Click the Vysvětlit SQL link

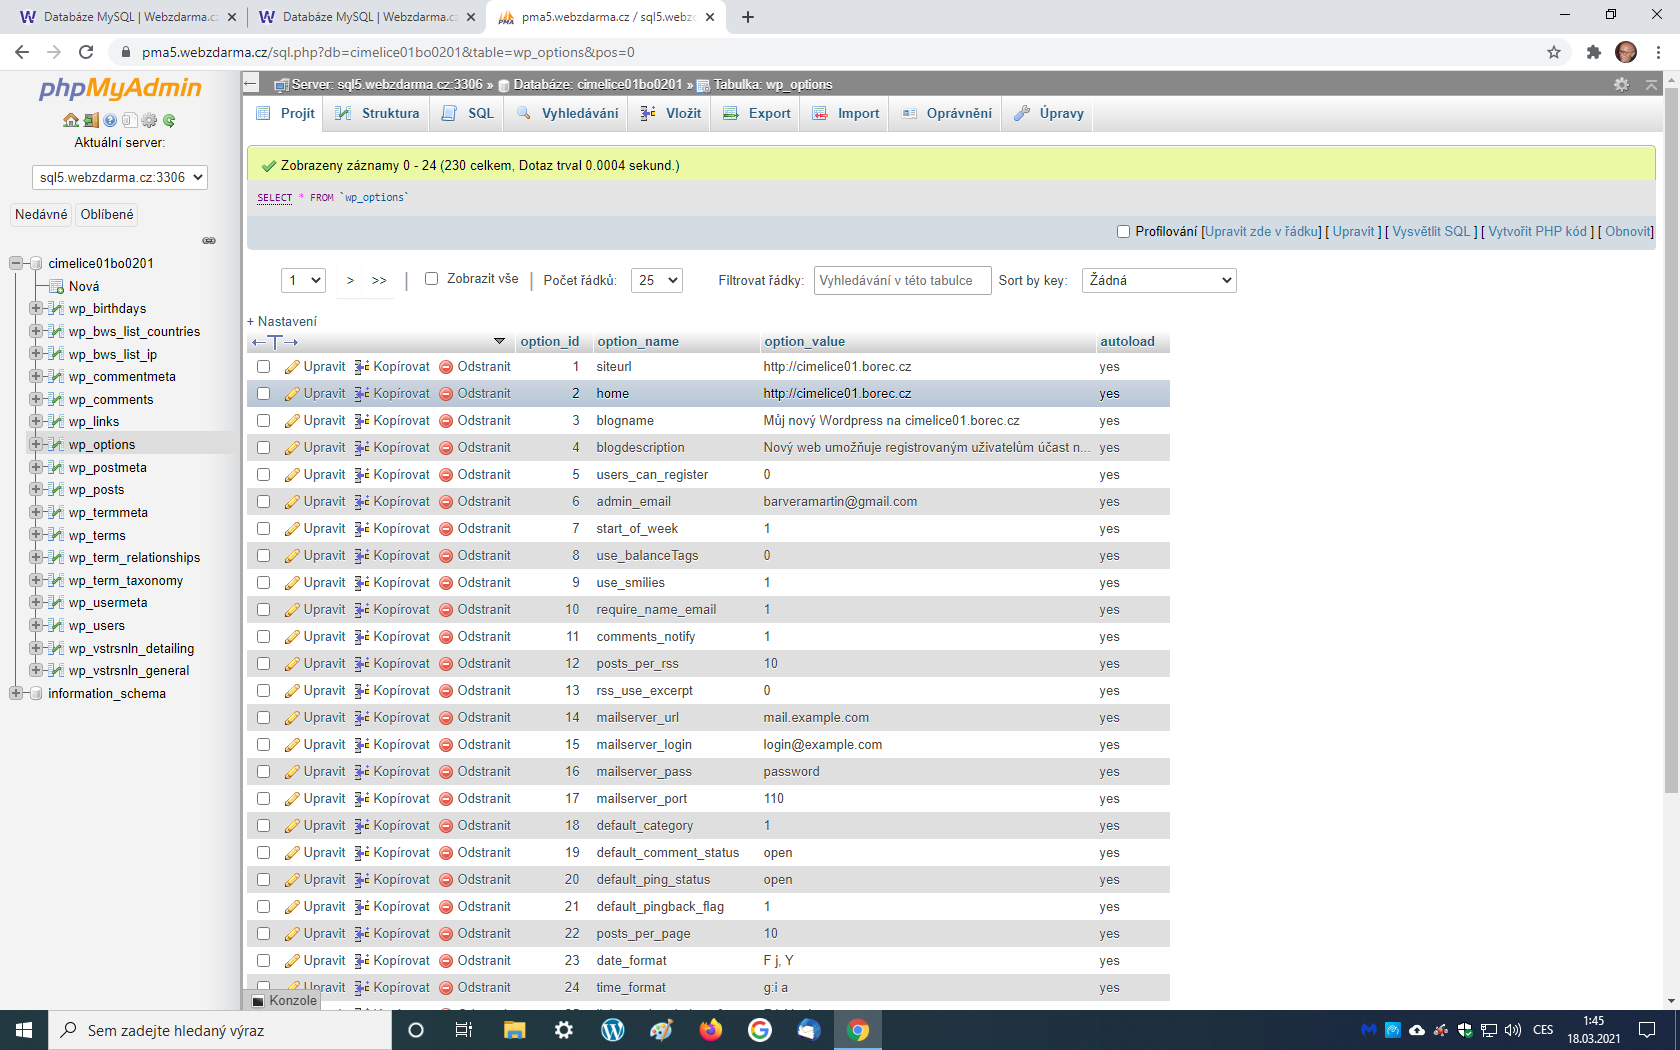coord(1431,232)
